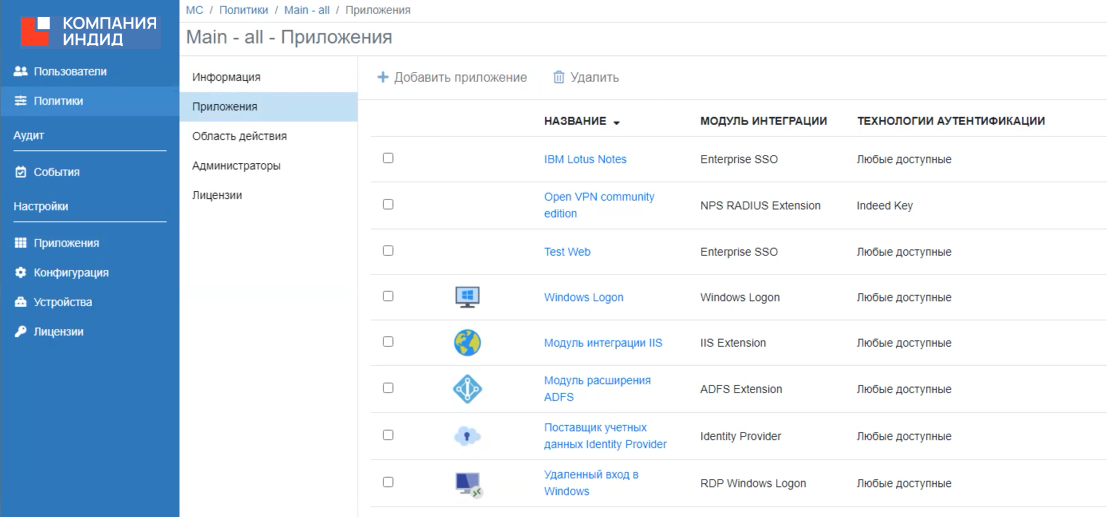Image resolution: width=1107 pixels, height=517 pixels.
Task: Select the Test Web row checkbox
Action: point(388,251)
